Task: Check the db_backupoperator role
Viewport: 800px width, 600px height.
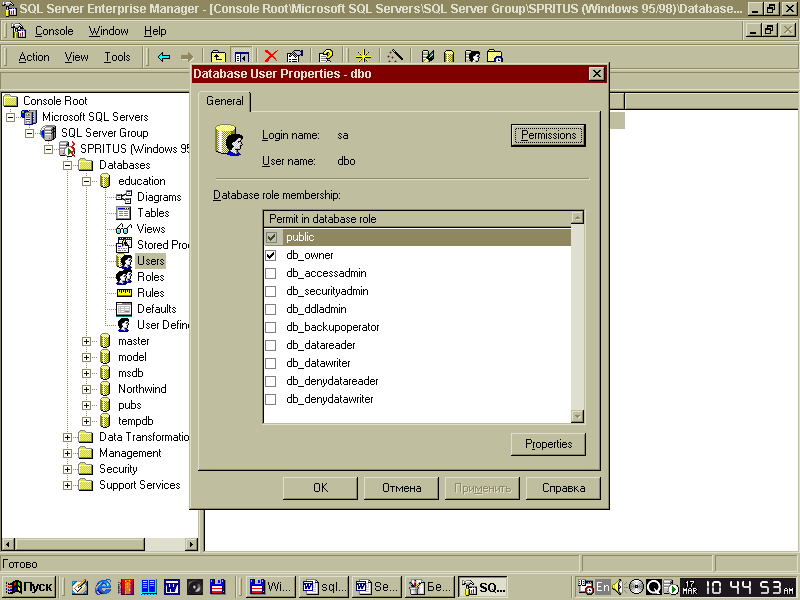Action: pos(271,327)
